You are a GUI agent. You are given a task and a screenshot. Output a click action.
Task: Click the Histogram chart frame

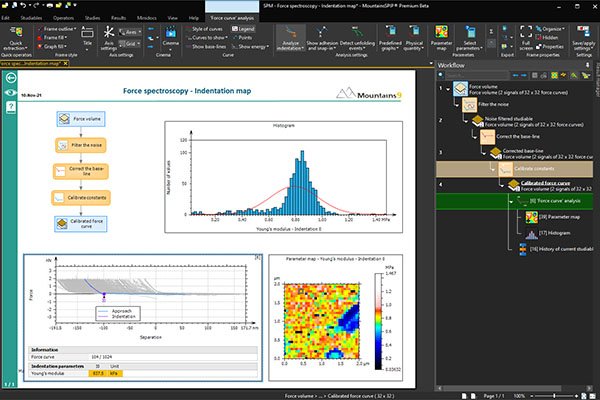point(284,177)
